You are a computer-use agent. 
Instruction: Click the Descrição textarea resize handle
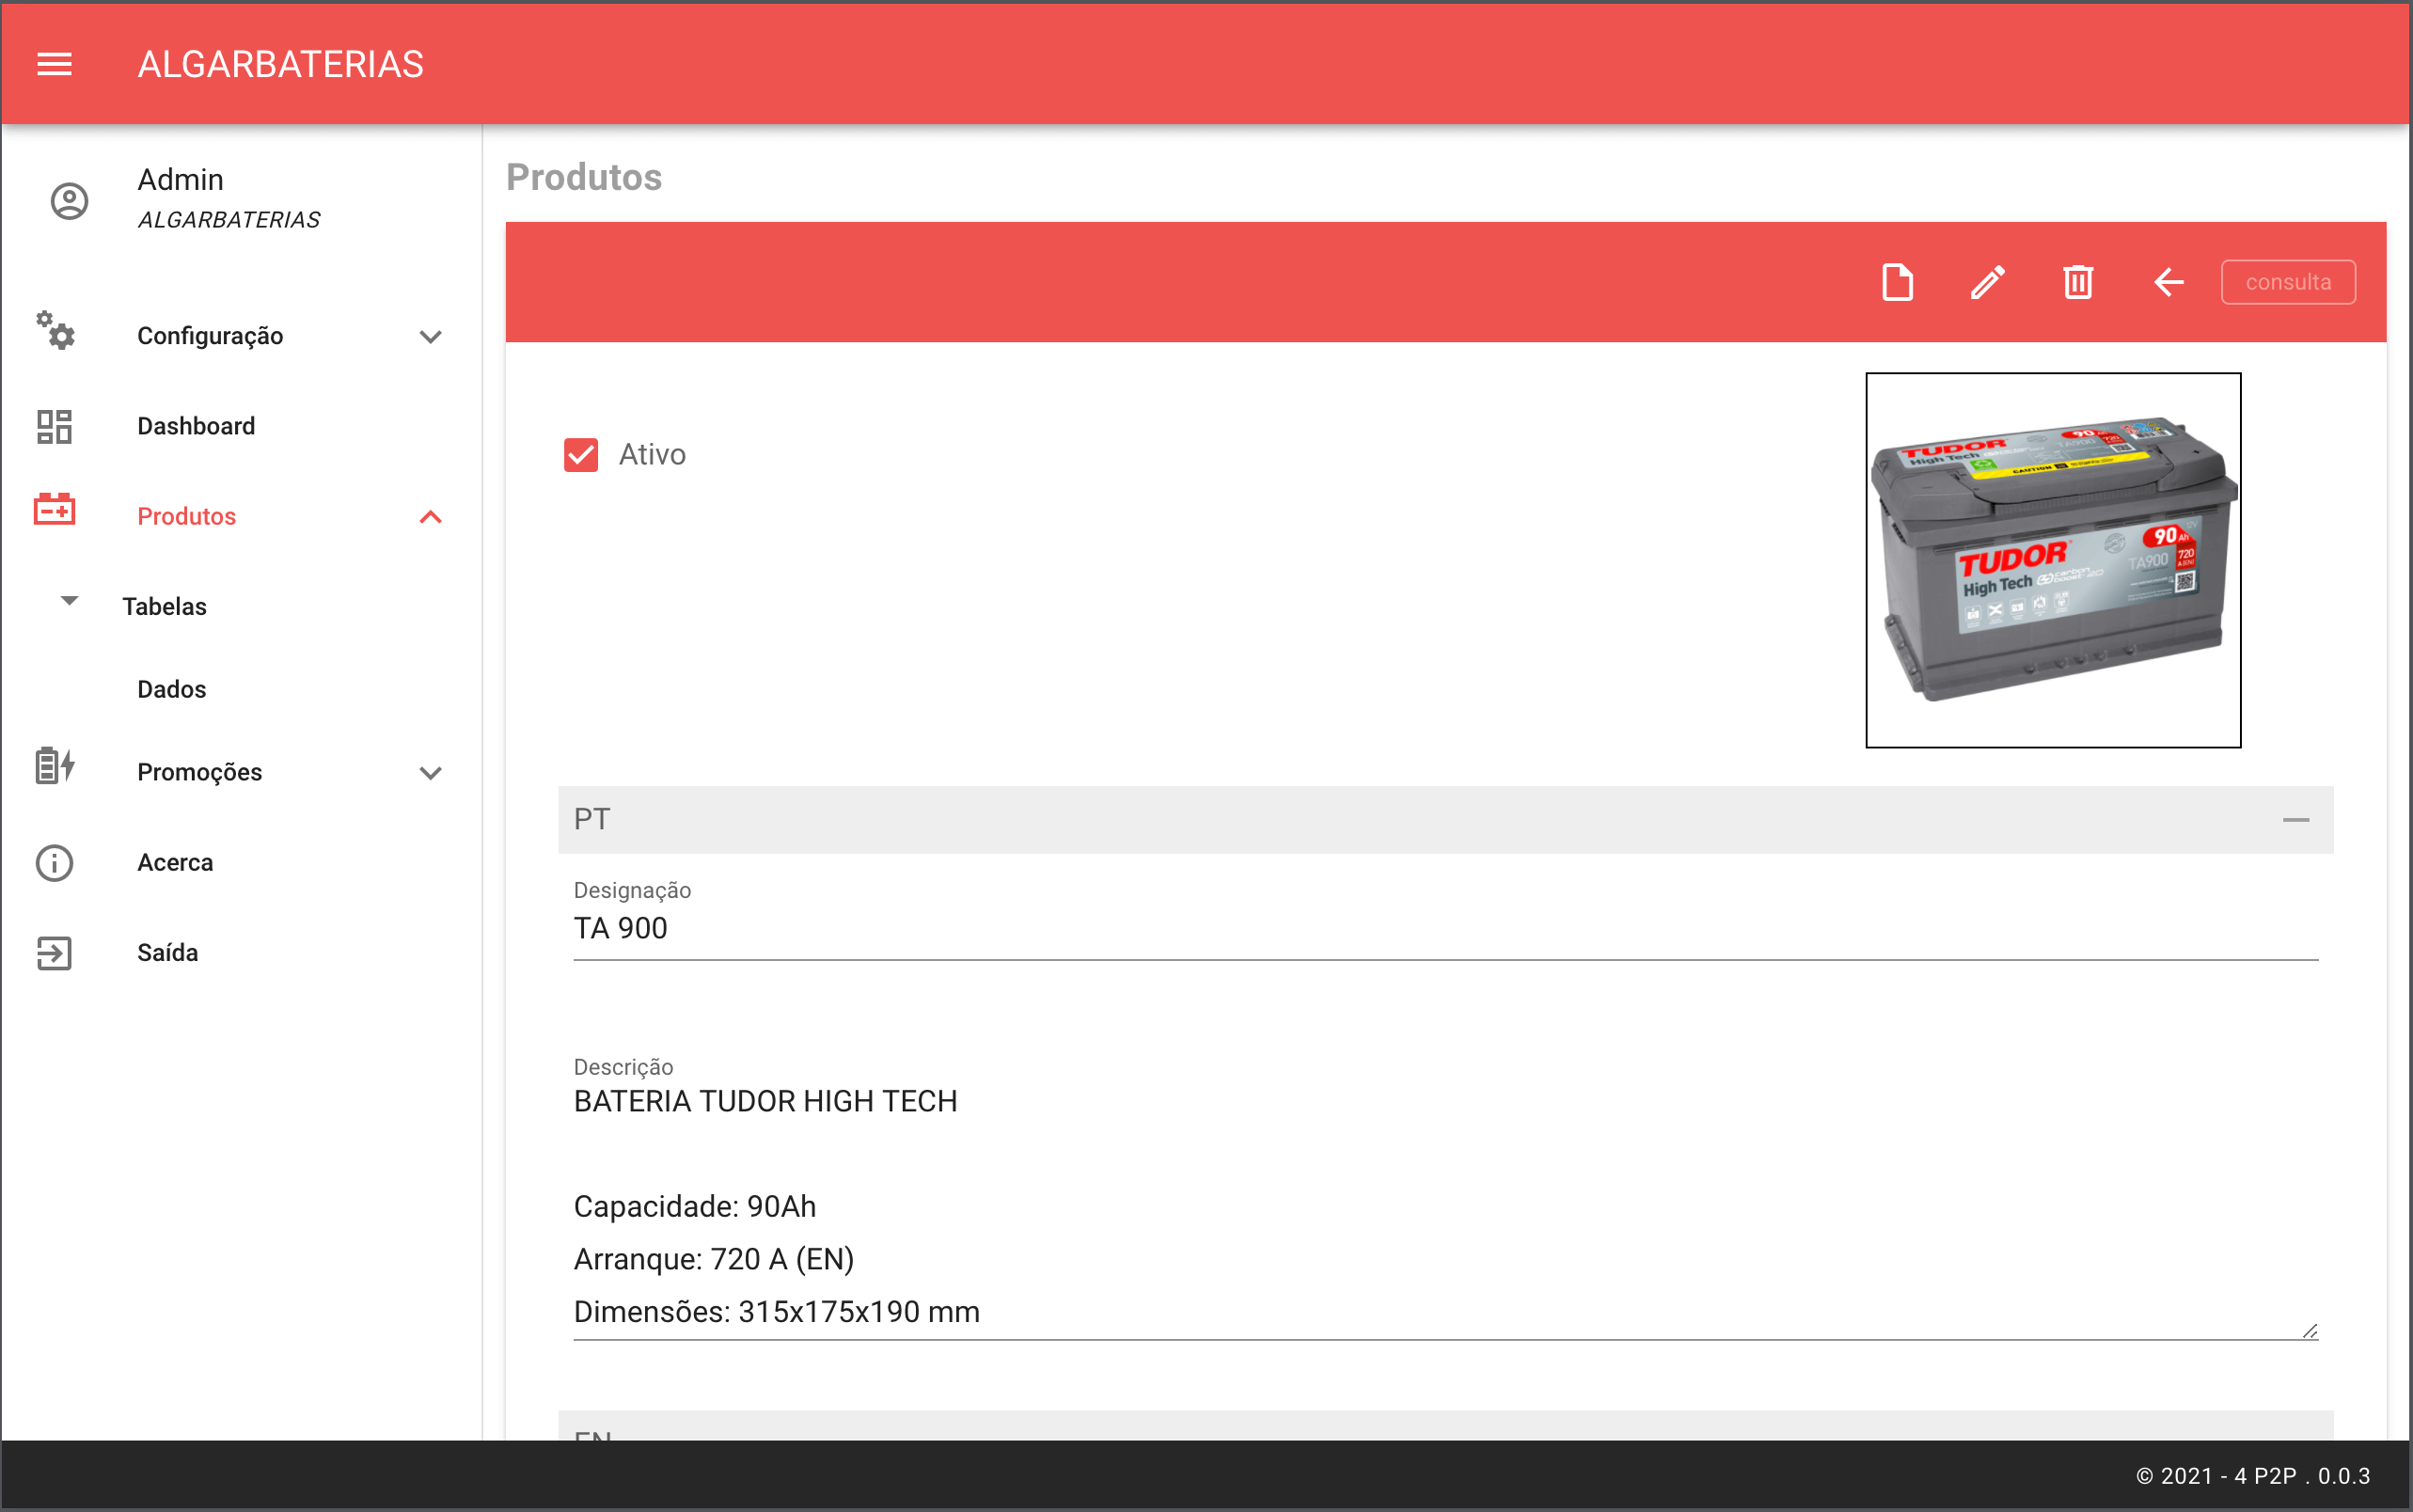[2309, 1331]
